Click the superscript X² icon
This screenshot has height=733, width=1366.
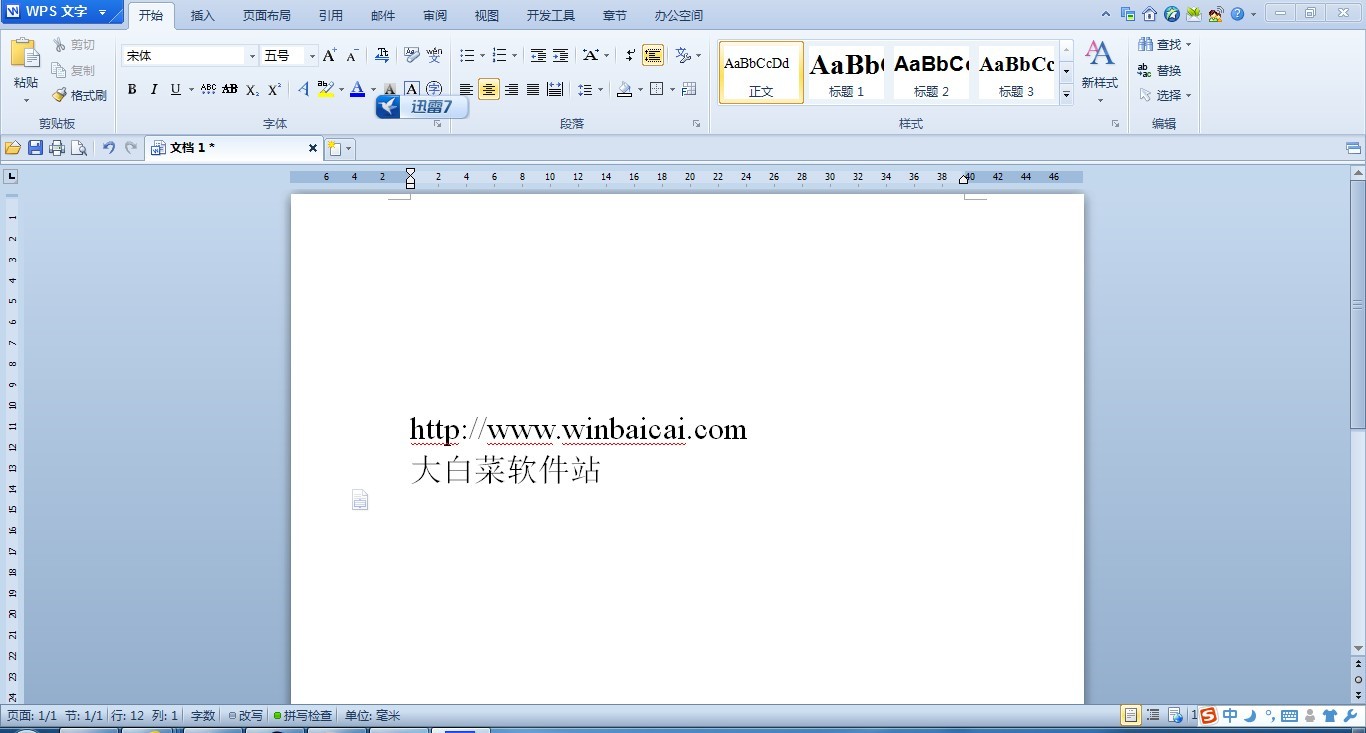coord(275,90)
